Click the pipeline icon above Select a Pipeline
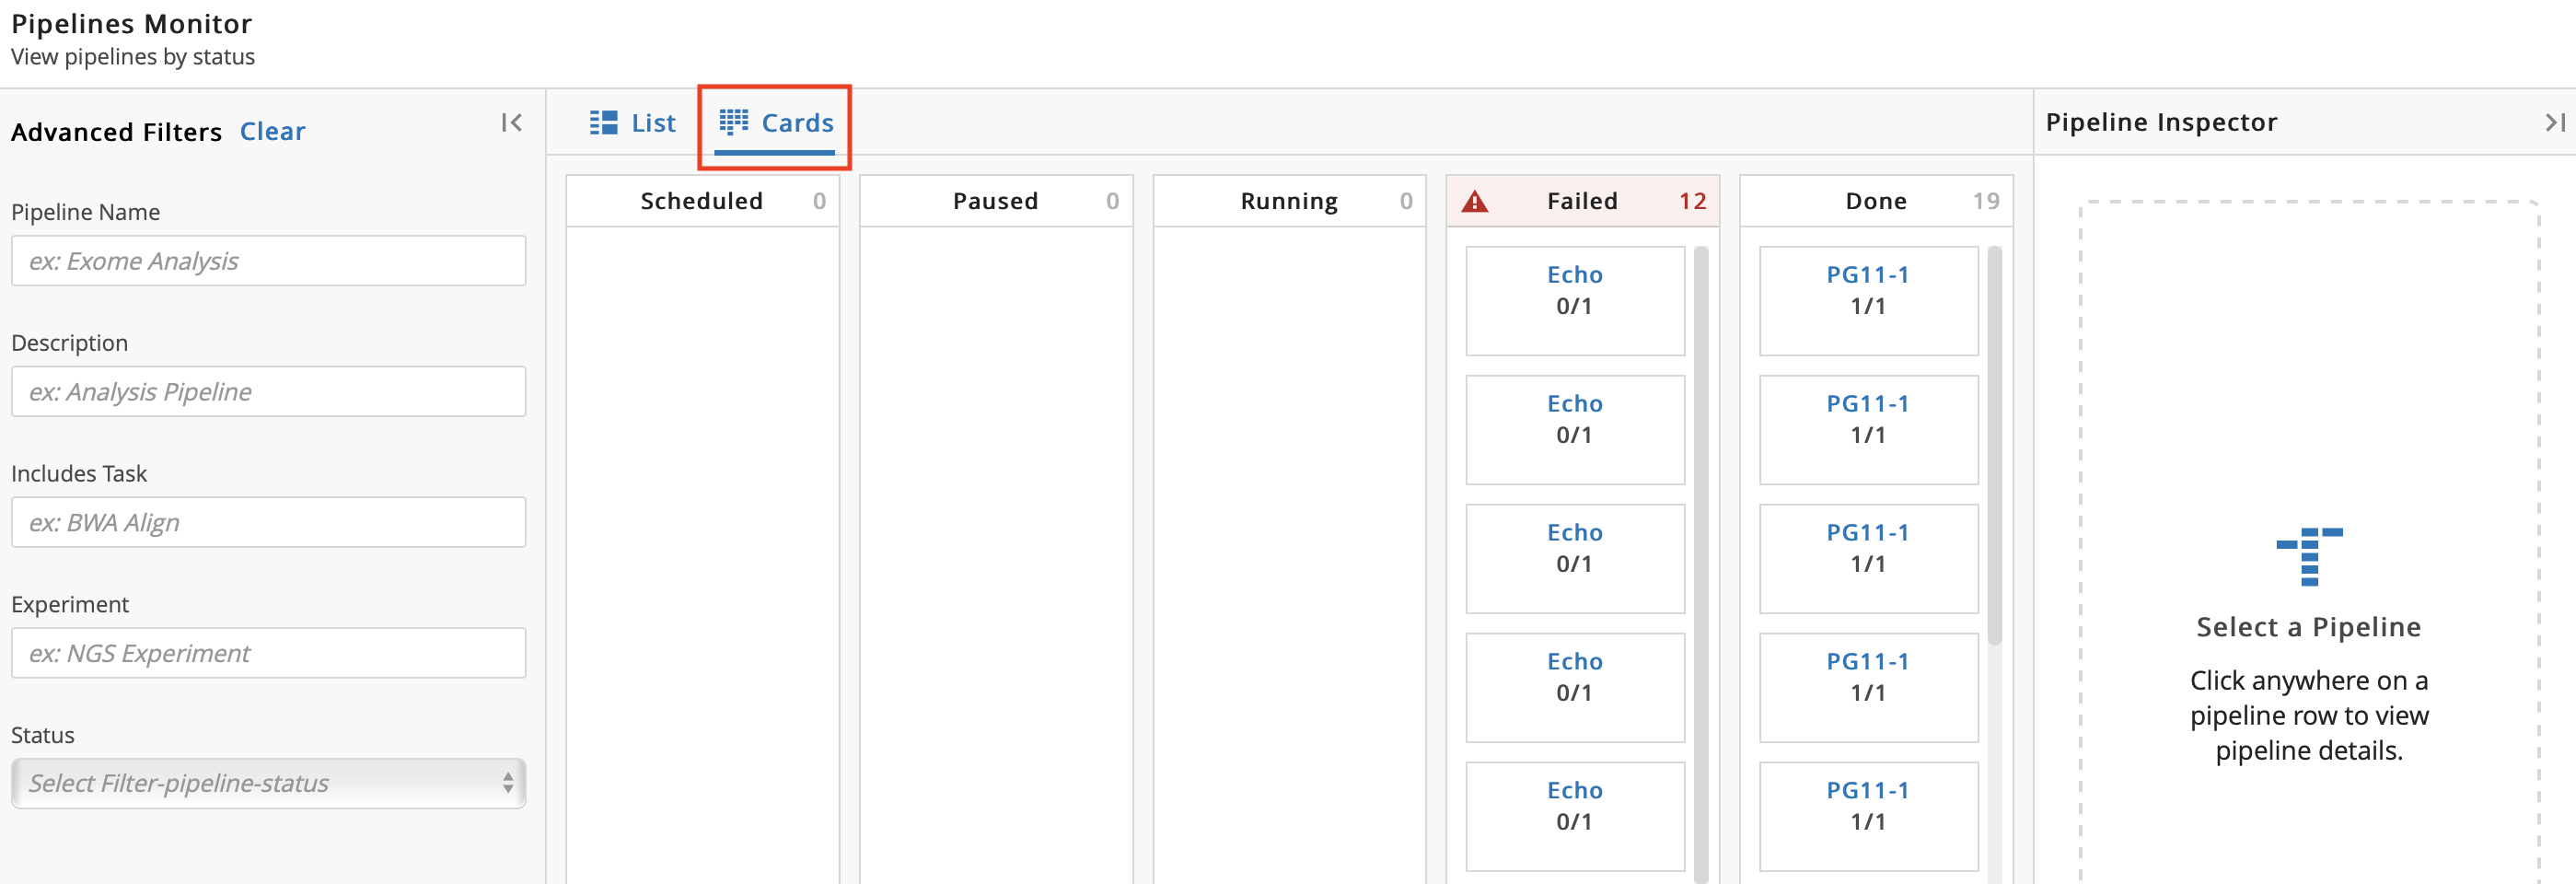This screenshot has width=2576, height=884. click(x=2309, y=557)
